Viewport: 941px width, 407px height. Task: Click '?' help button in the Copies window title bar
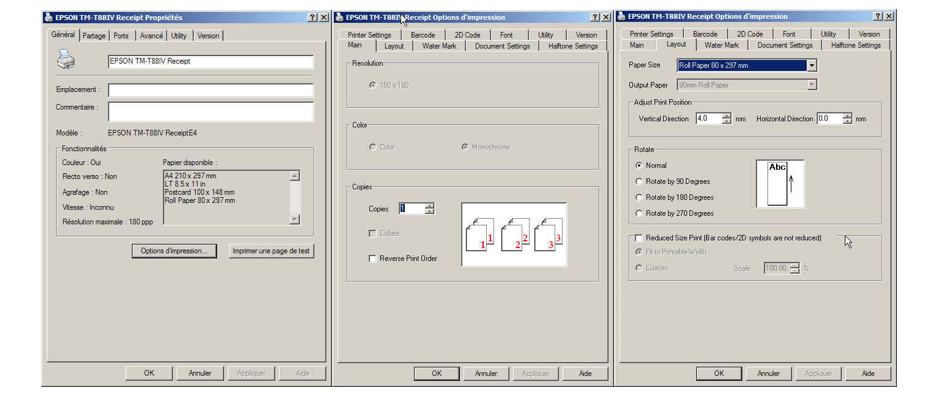click(594, 17)
